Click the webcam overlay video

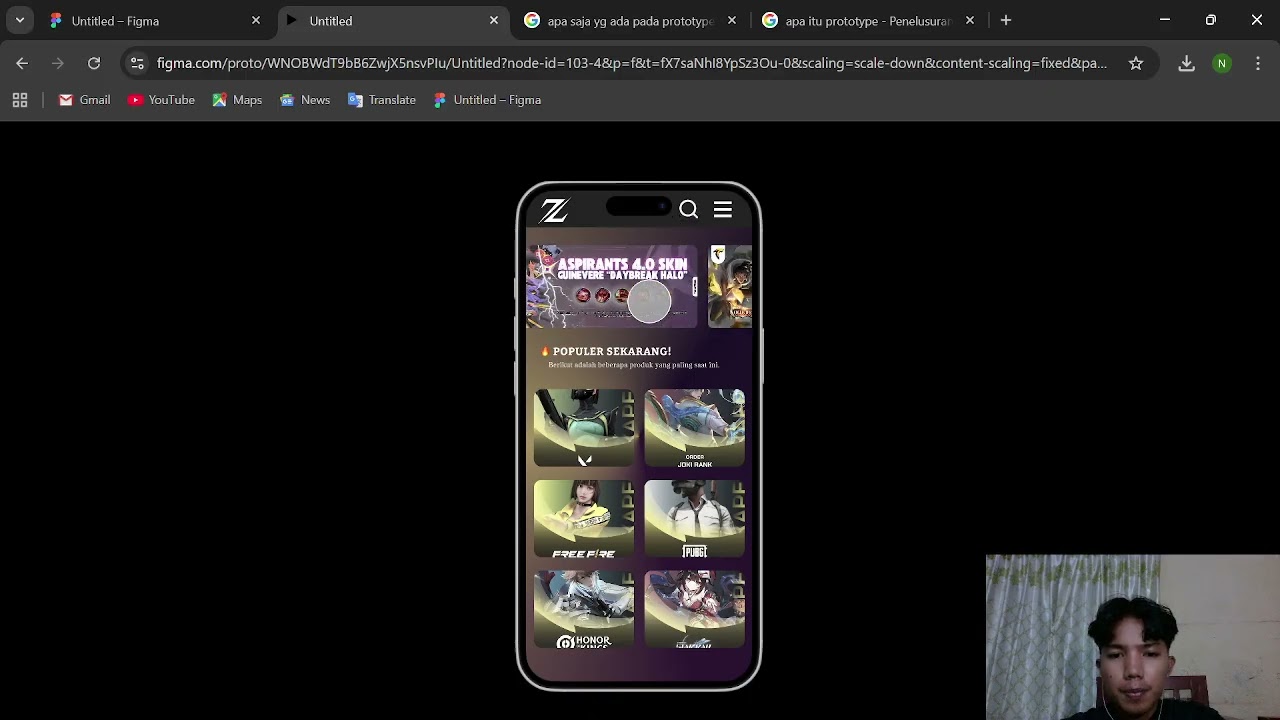pos(1133,637)
